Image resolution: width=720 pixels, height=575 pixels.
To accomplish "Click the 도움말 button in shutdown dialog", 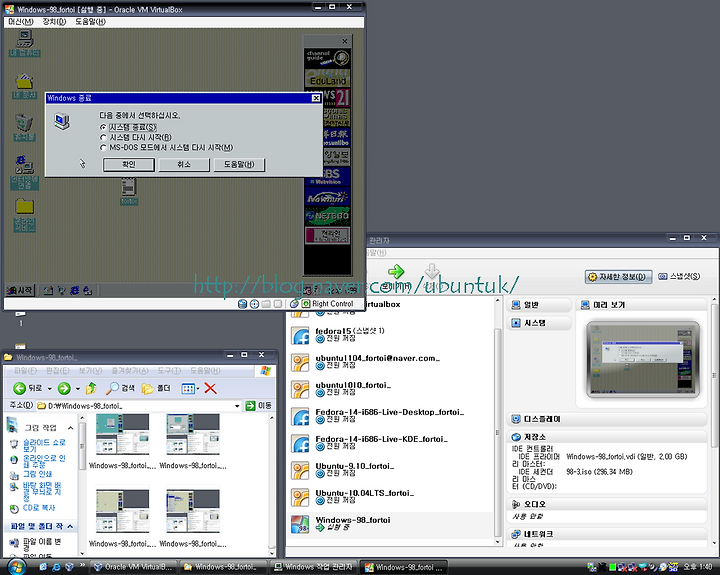I will coord(239,164).
